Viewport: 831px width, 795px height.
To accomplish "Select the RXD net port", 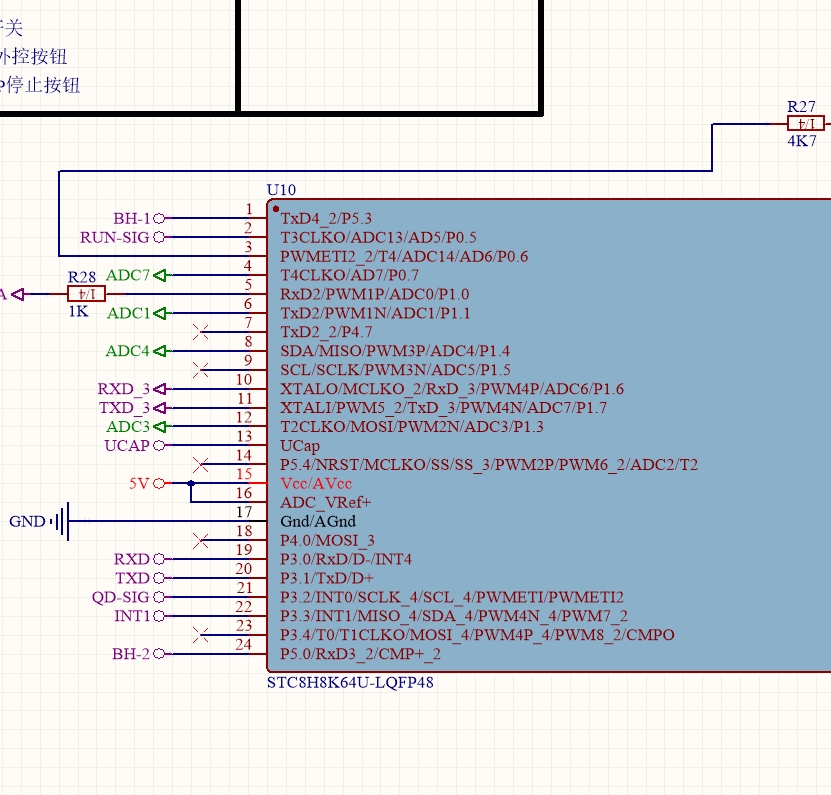I will (x=139, y=559).
